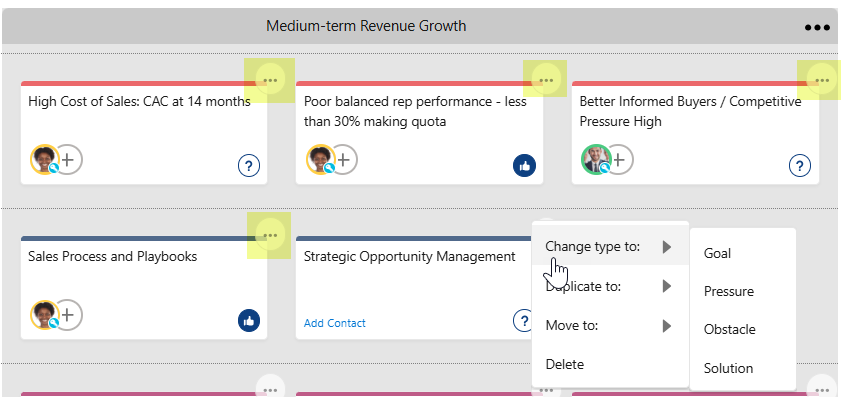Viewport: 846px width, 397px height.
Task: Click the Add Contact link
Action: (x=335, y=323)
